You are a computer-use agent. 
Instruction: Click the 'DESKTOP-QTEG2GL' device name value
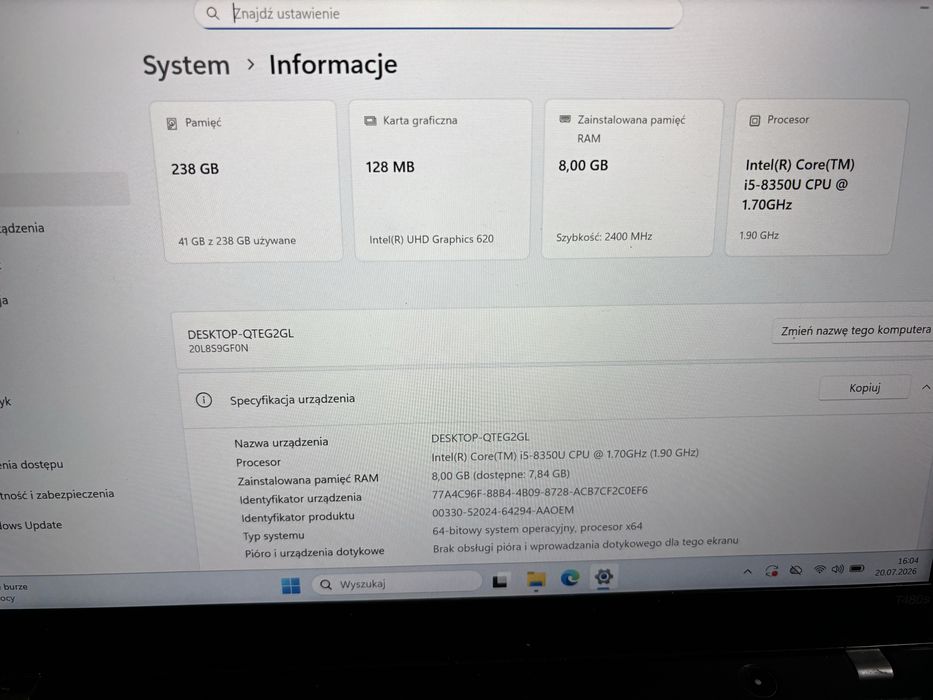click(480, 438)
